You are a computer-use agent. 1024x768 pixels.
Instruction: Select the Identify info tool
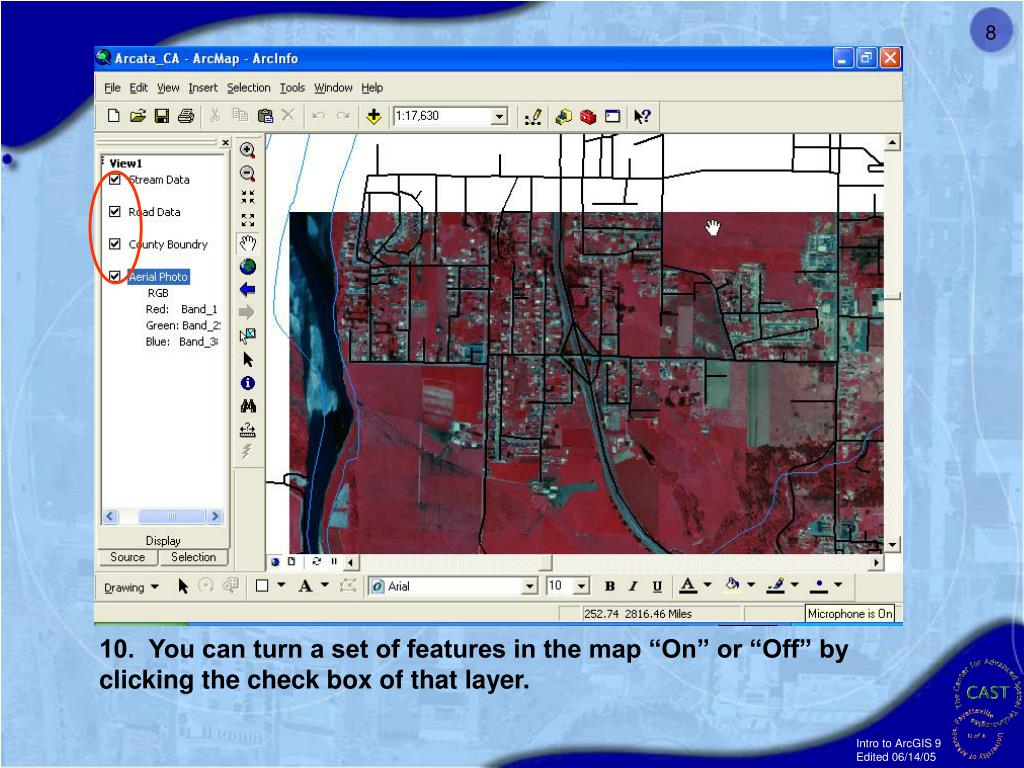[x=248, y=383]
